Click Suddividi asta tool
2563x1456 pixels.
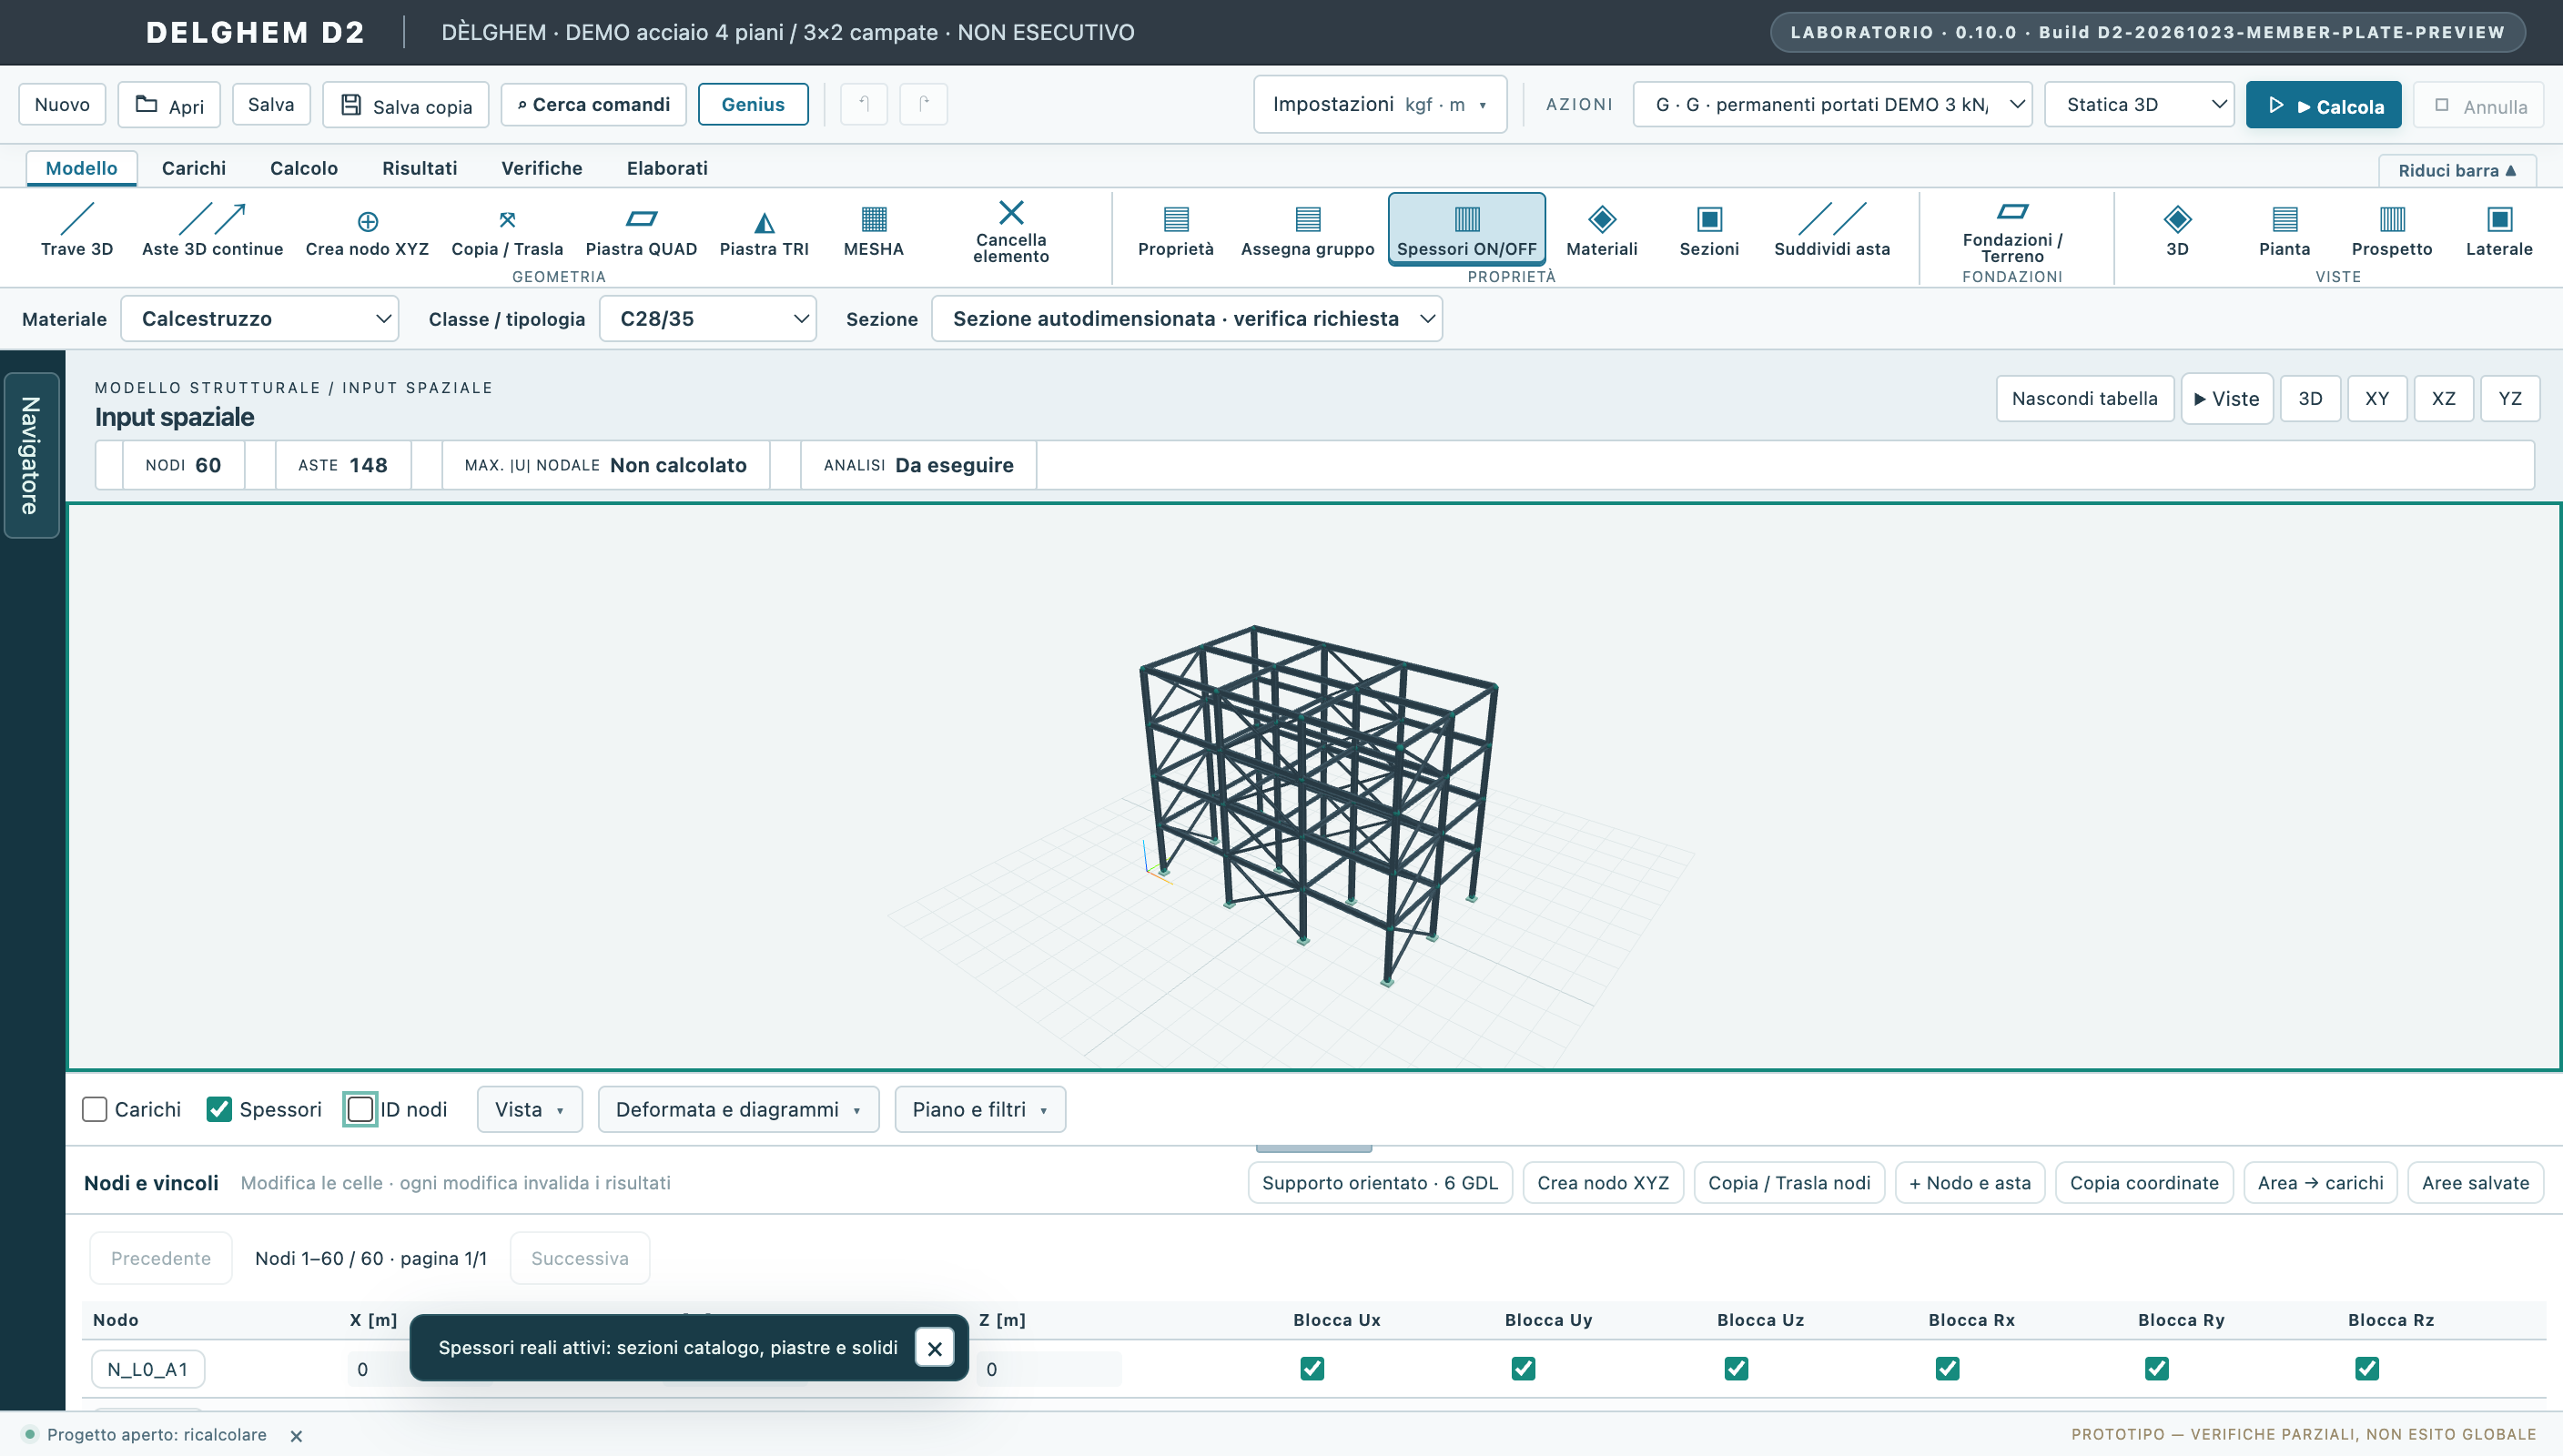tap(1832, 231)
